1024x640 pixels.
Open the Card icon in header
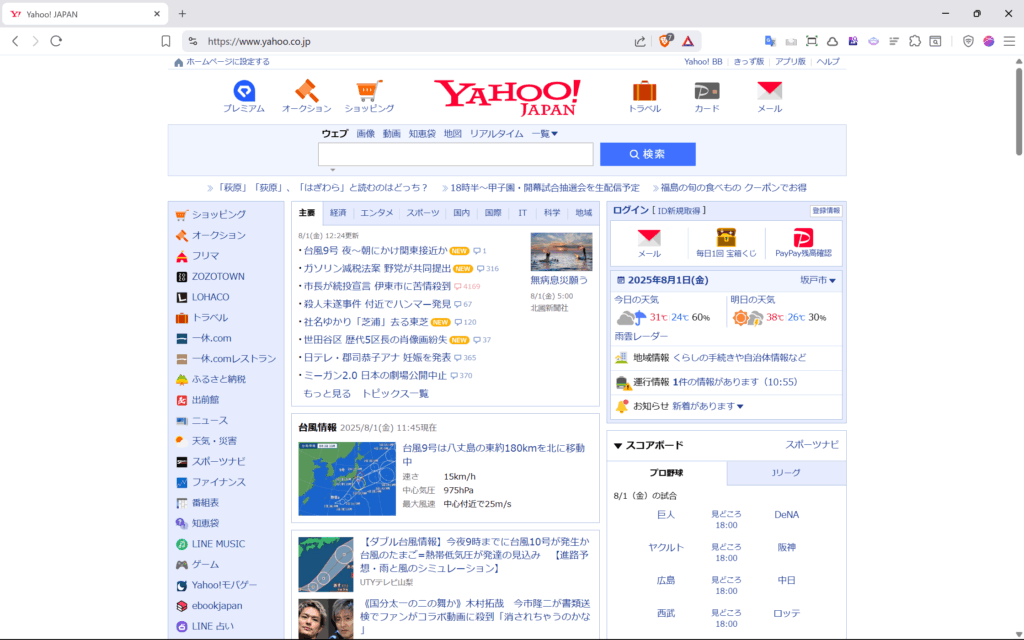click(707, 91)
